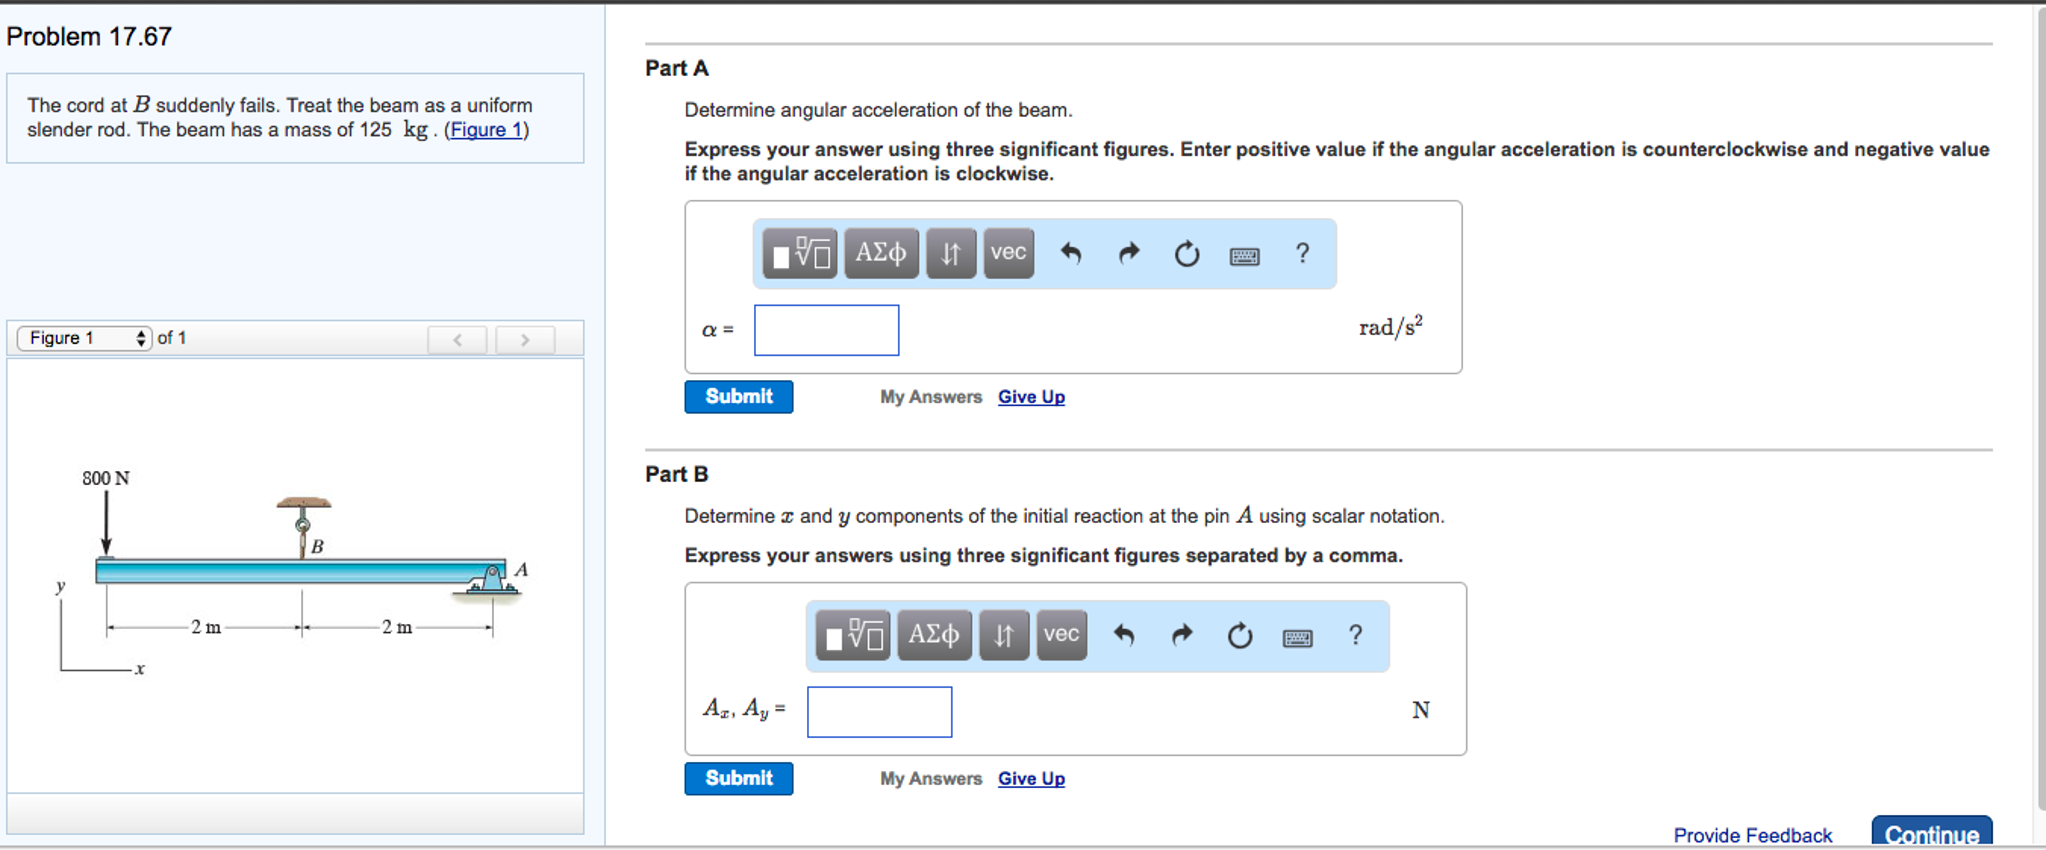This screenshot has height=850, width=2046.
Task: Click the alpha answer input field
Action: pyautogui.click(x=826, y=330)
